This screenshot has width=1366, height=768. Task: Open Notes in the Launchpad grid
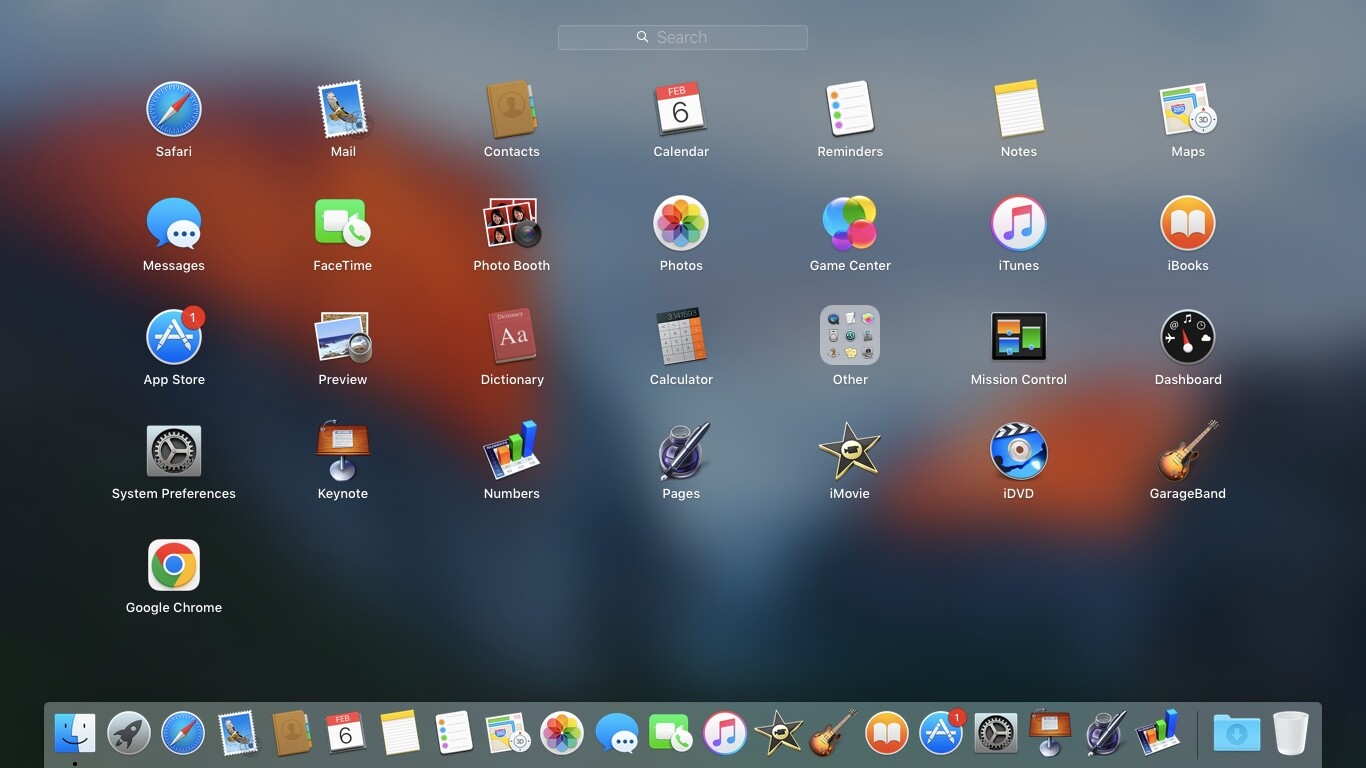coord(1019,109)
